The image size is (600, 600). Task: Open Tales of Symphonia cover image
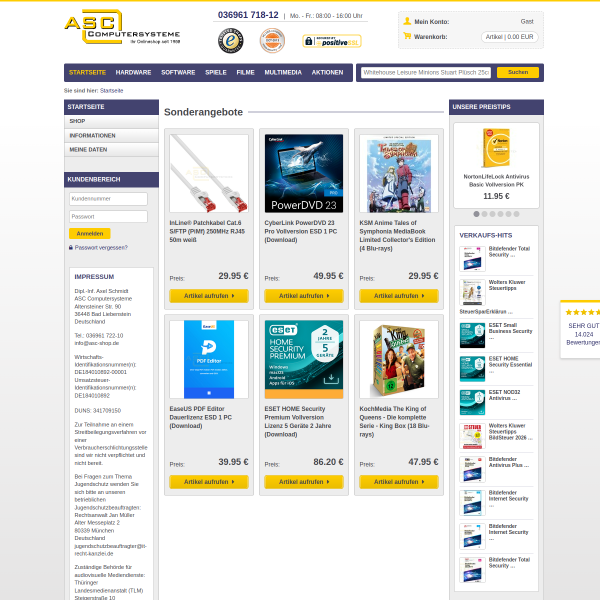(x=399, y=173)
